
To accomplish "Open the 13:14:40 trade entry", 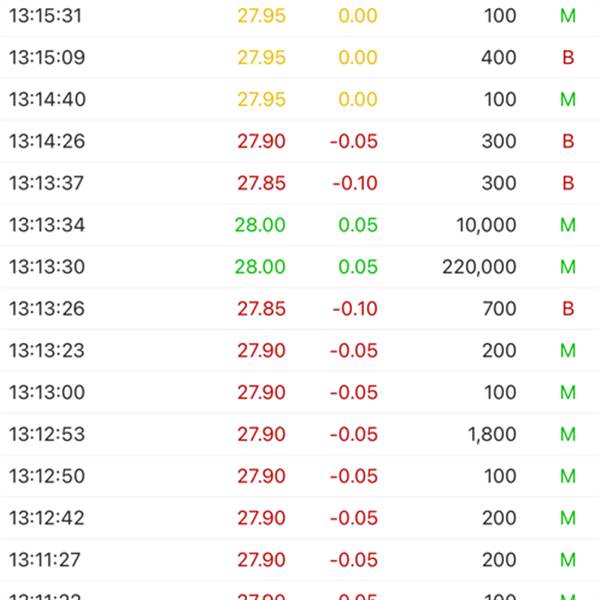I will (x=300, y=99).
